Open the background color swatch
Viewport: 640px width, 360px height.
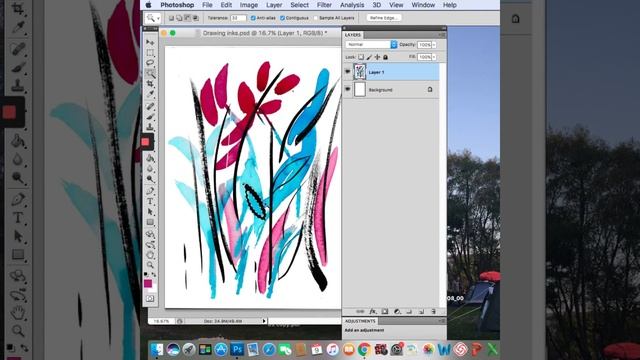[154, 289]
